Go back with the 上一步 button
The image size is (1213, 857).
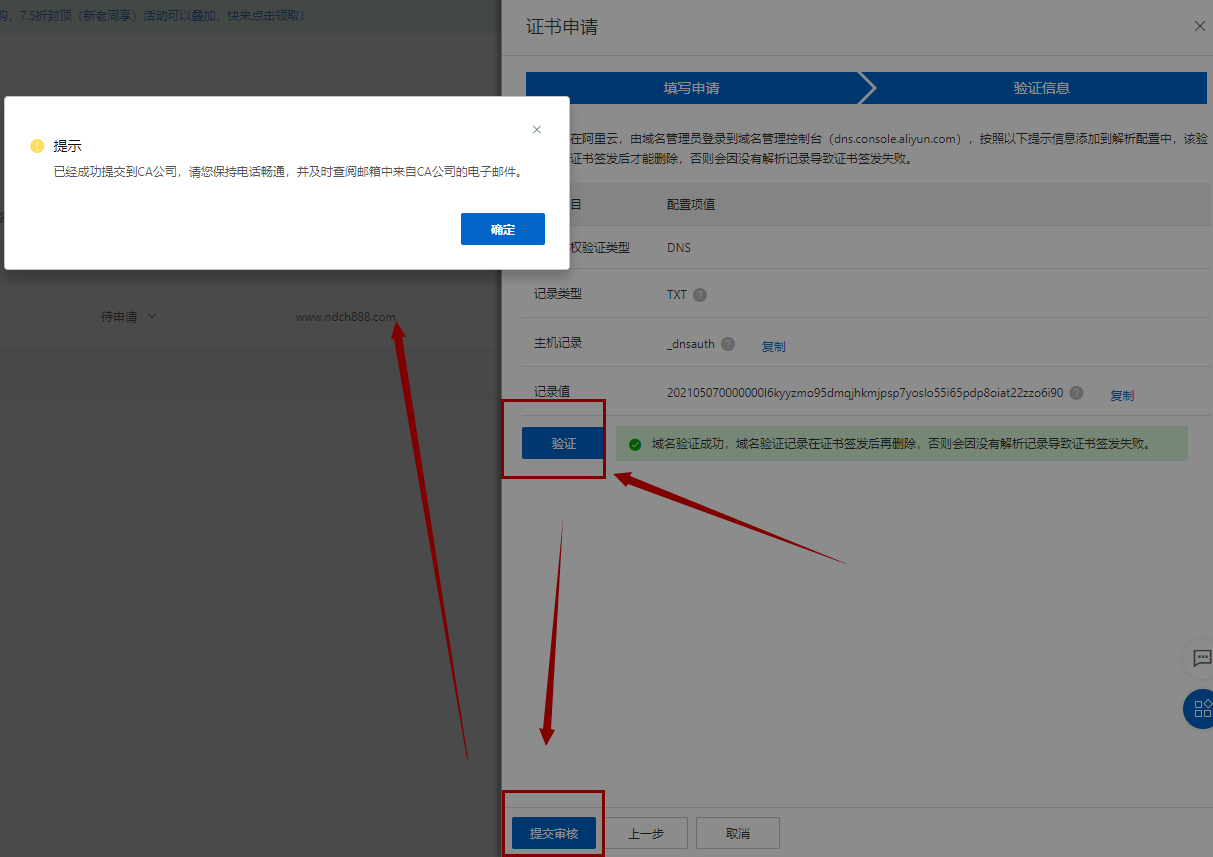point(645,833)
